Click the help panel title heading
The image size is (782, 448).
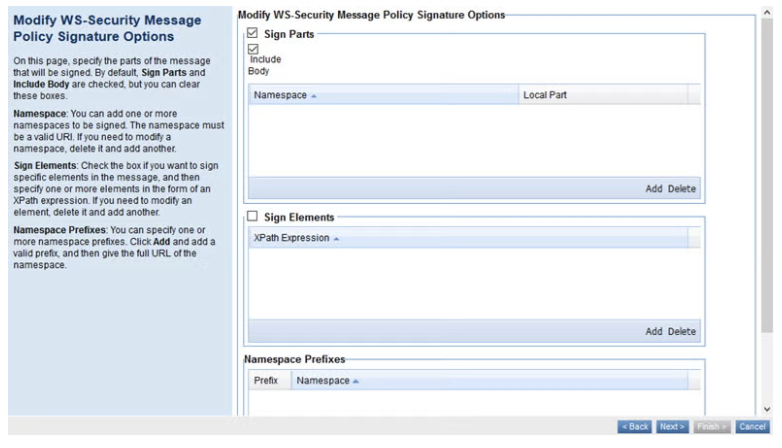(x=107, y=28)
